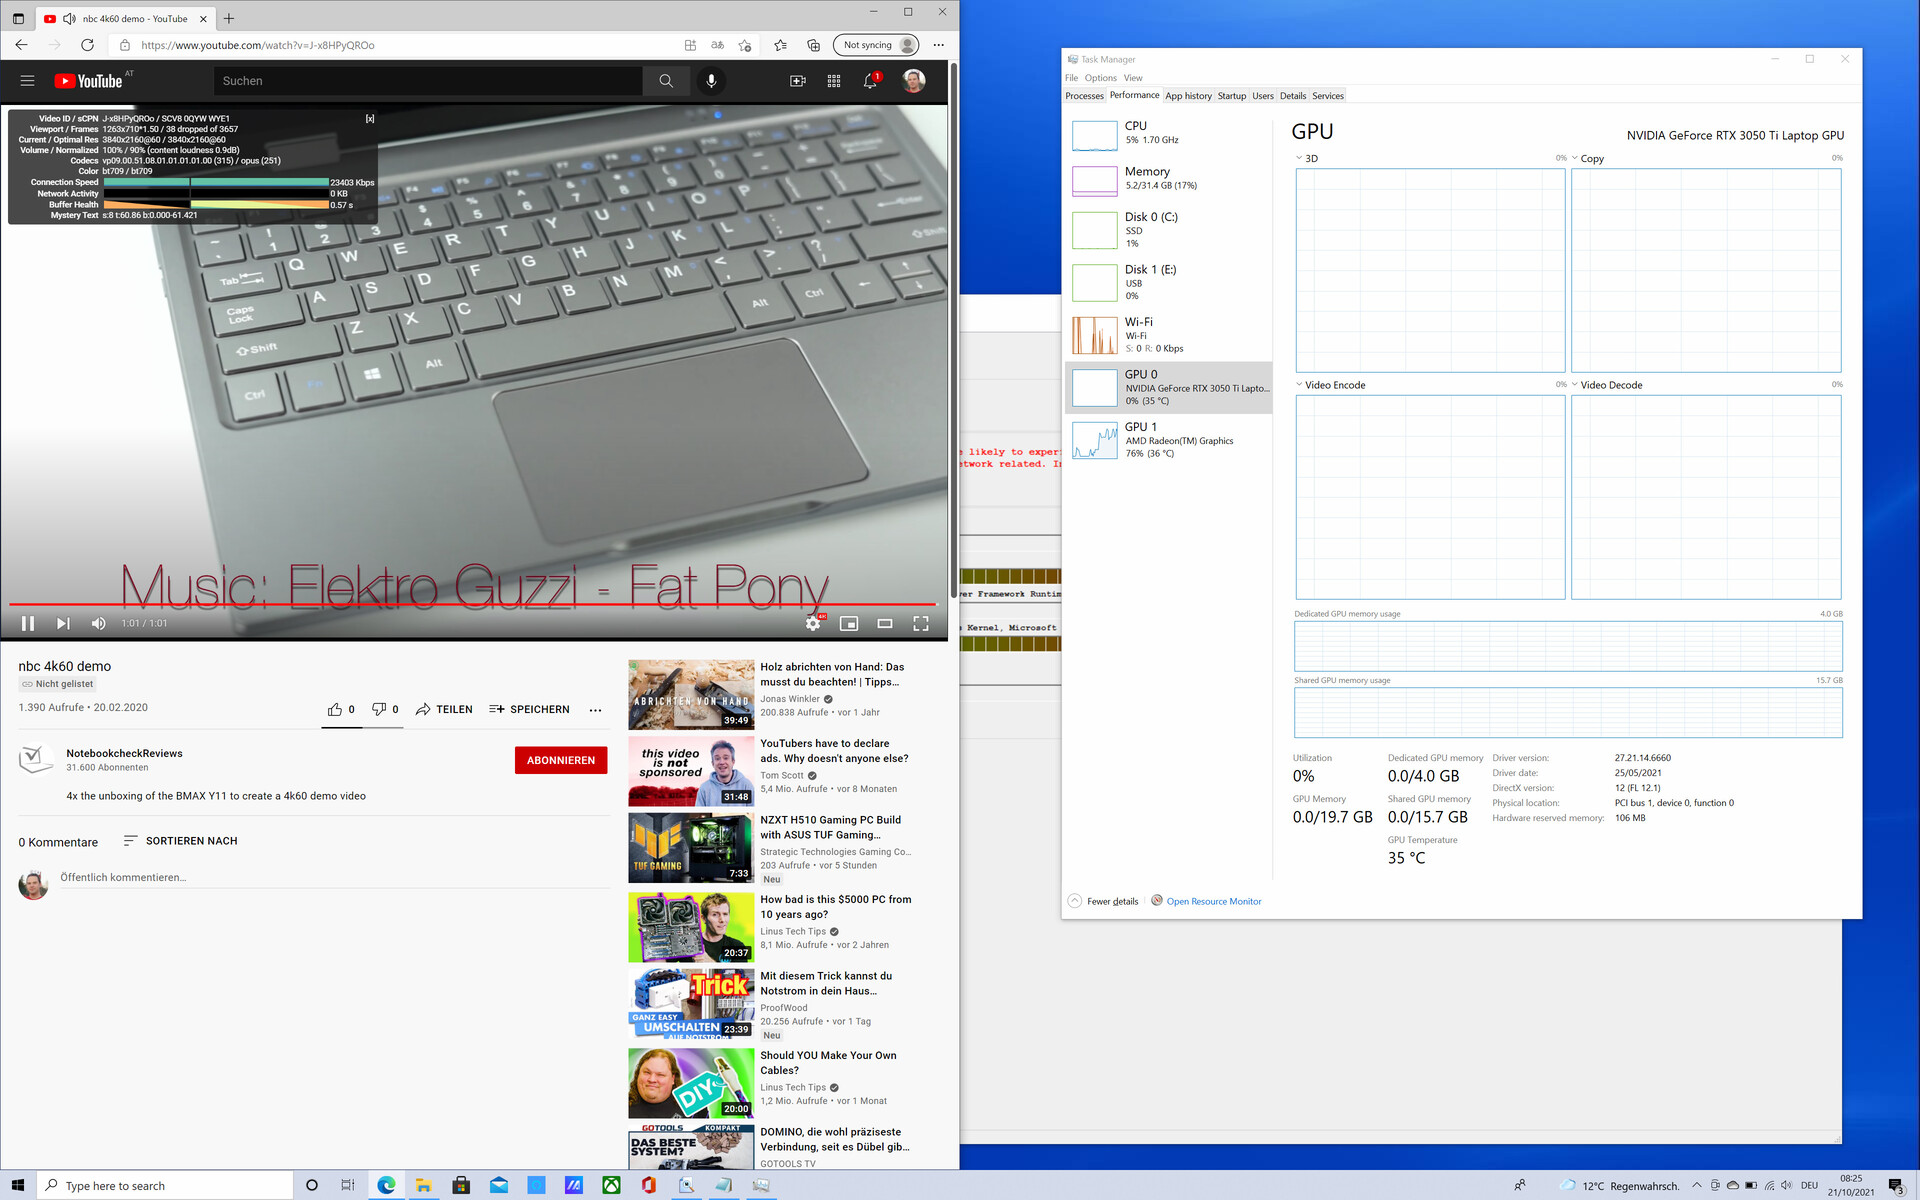Screen dimensions: 1920x1200
Task: Mute the video volume
Action: (x=98, y=623)
